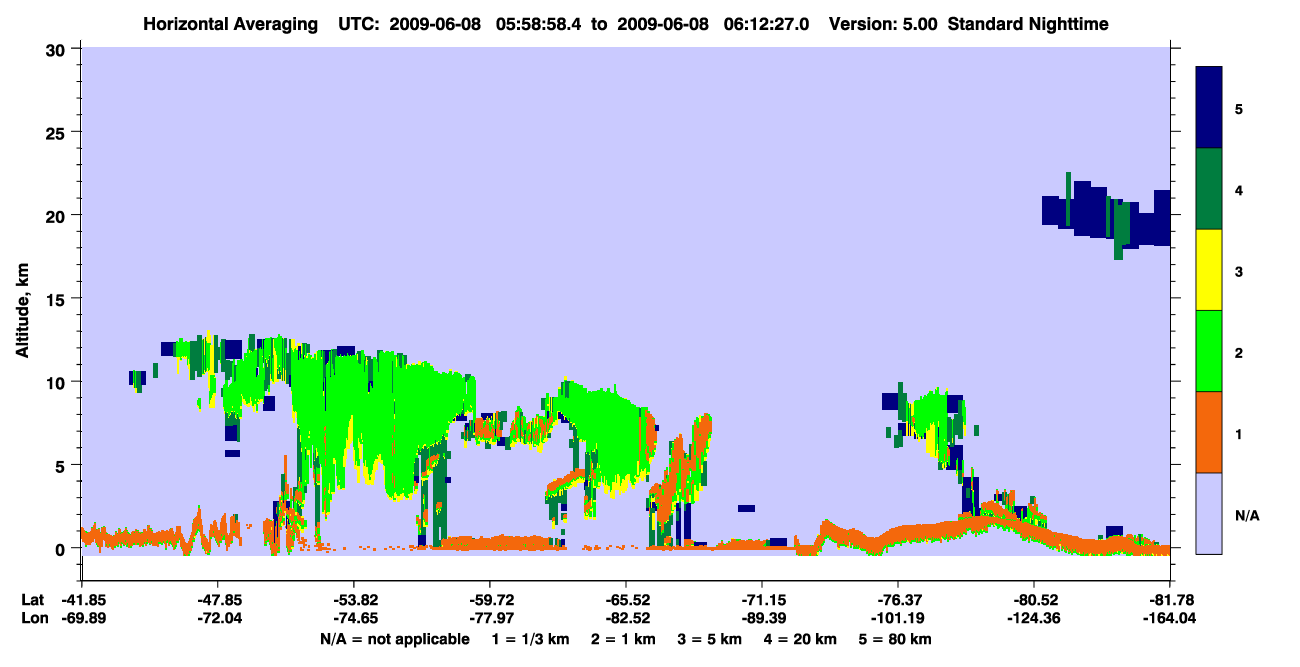Click the dark blue legend swatch labeled 5
This screenshot has height=667, width=1300.
point(1209,108)
